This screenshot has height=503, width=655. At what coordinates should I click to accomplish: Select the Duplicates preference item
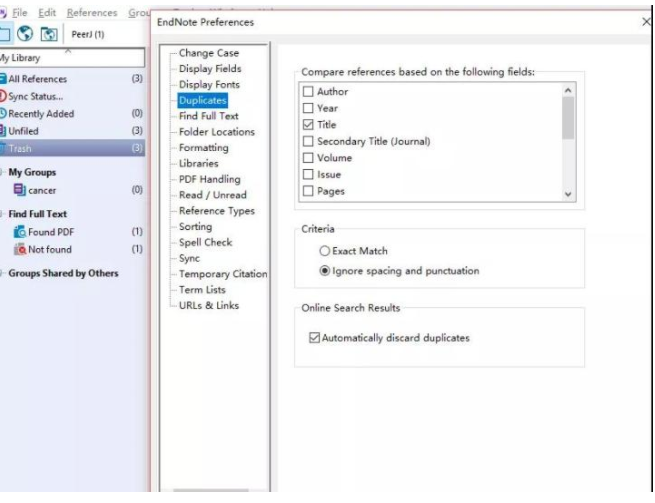[203, 100]
